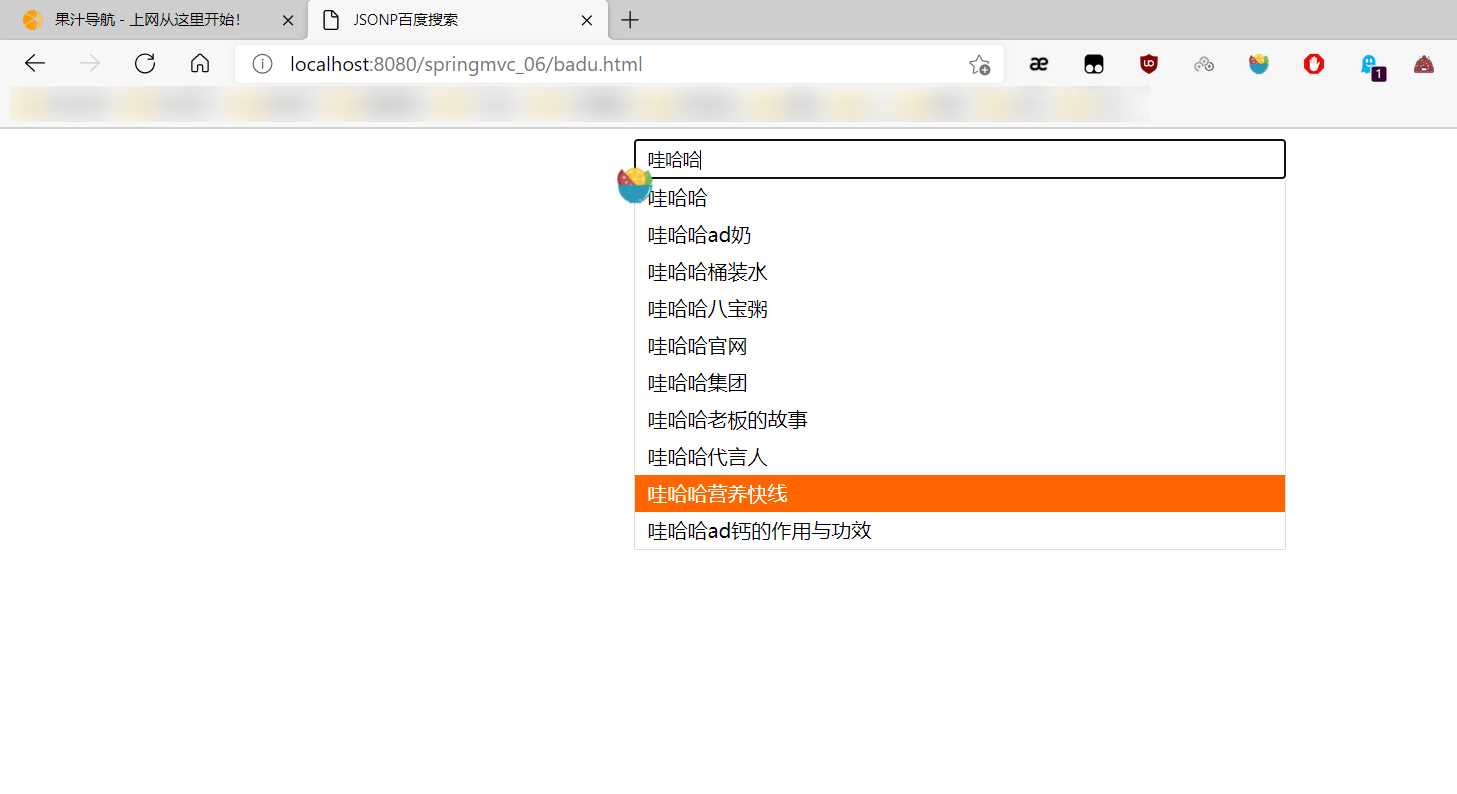This screenshot has width=1457, height=794.
Task: Click the browser back arrow button
Action: tap(35, 64)
